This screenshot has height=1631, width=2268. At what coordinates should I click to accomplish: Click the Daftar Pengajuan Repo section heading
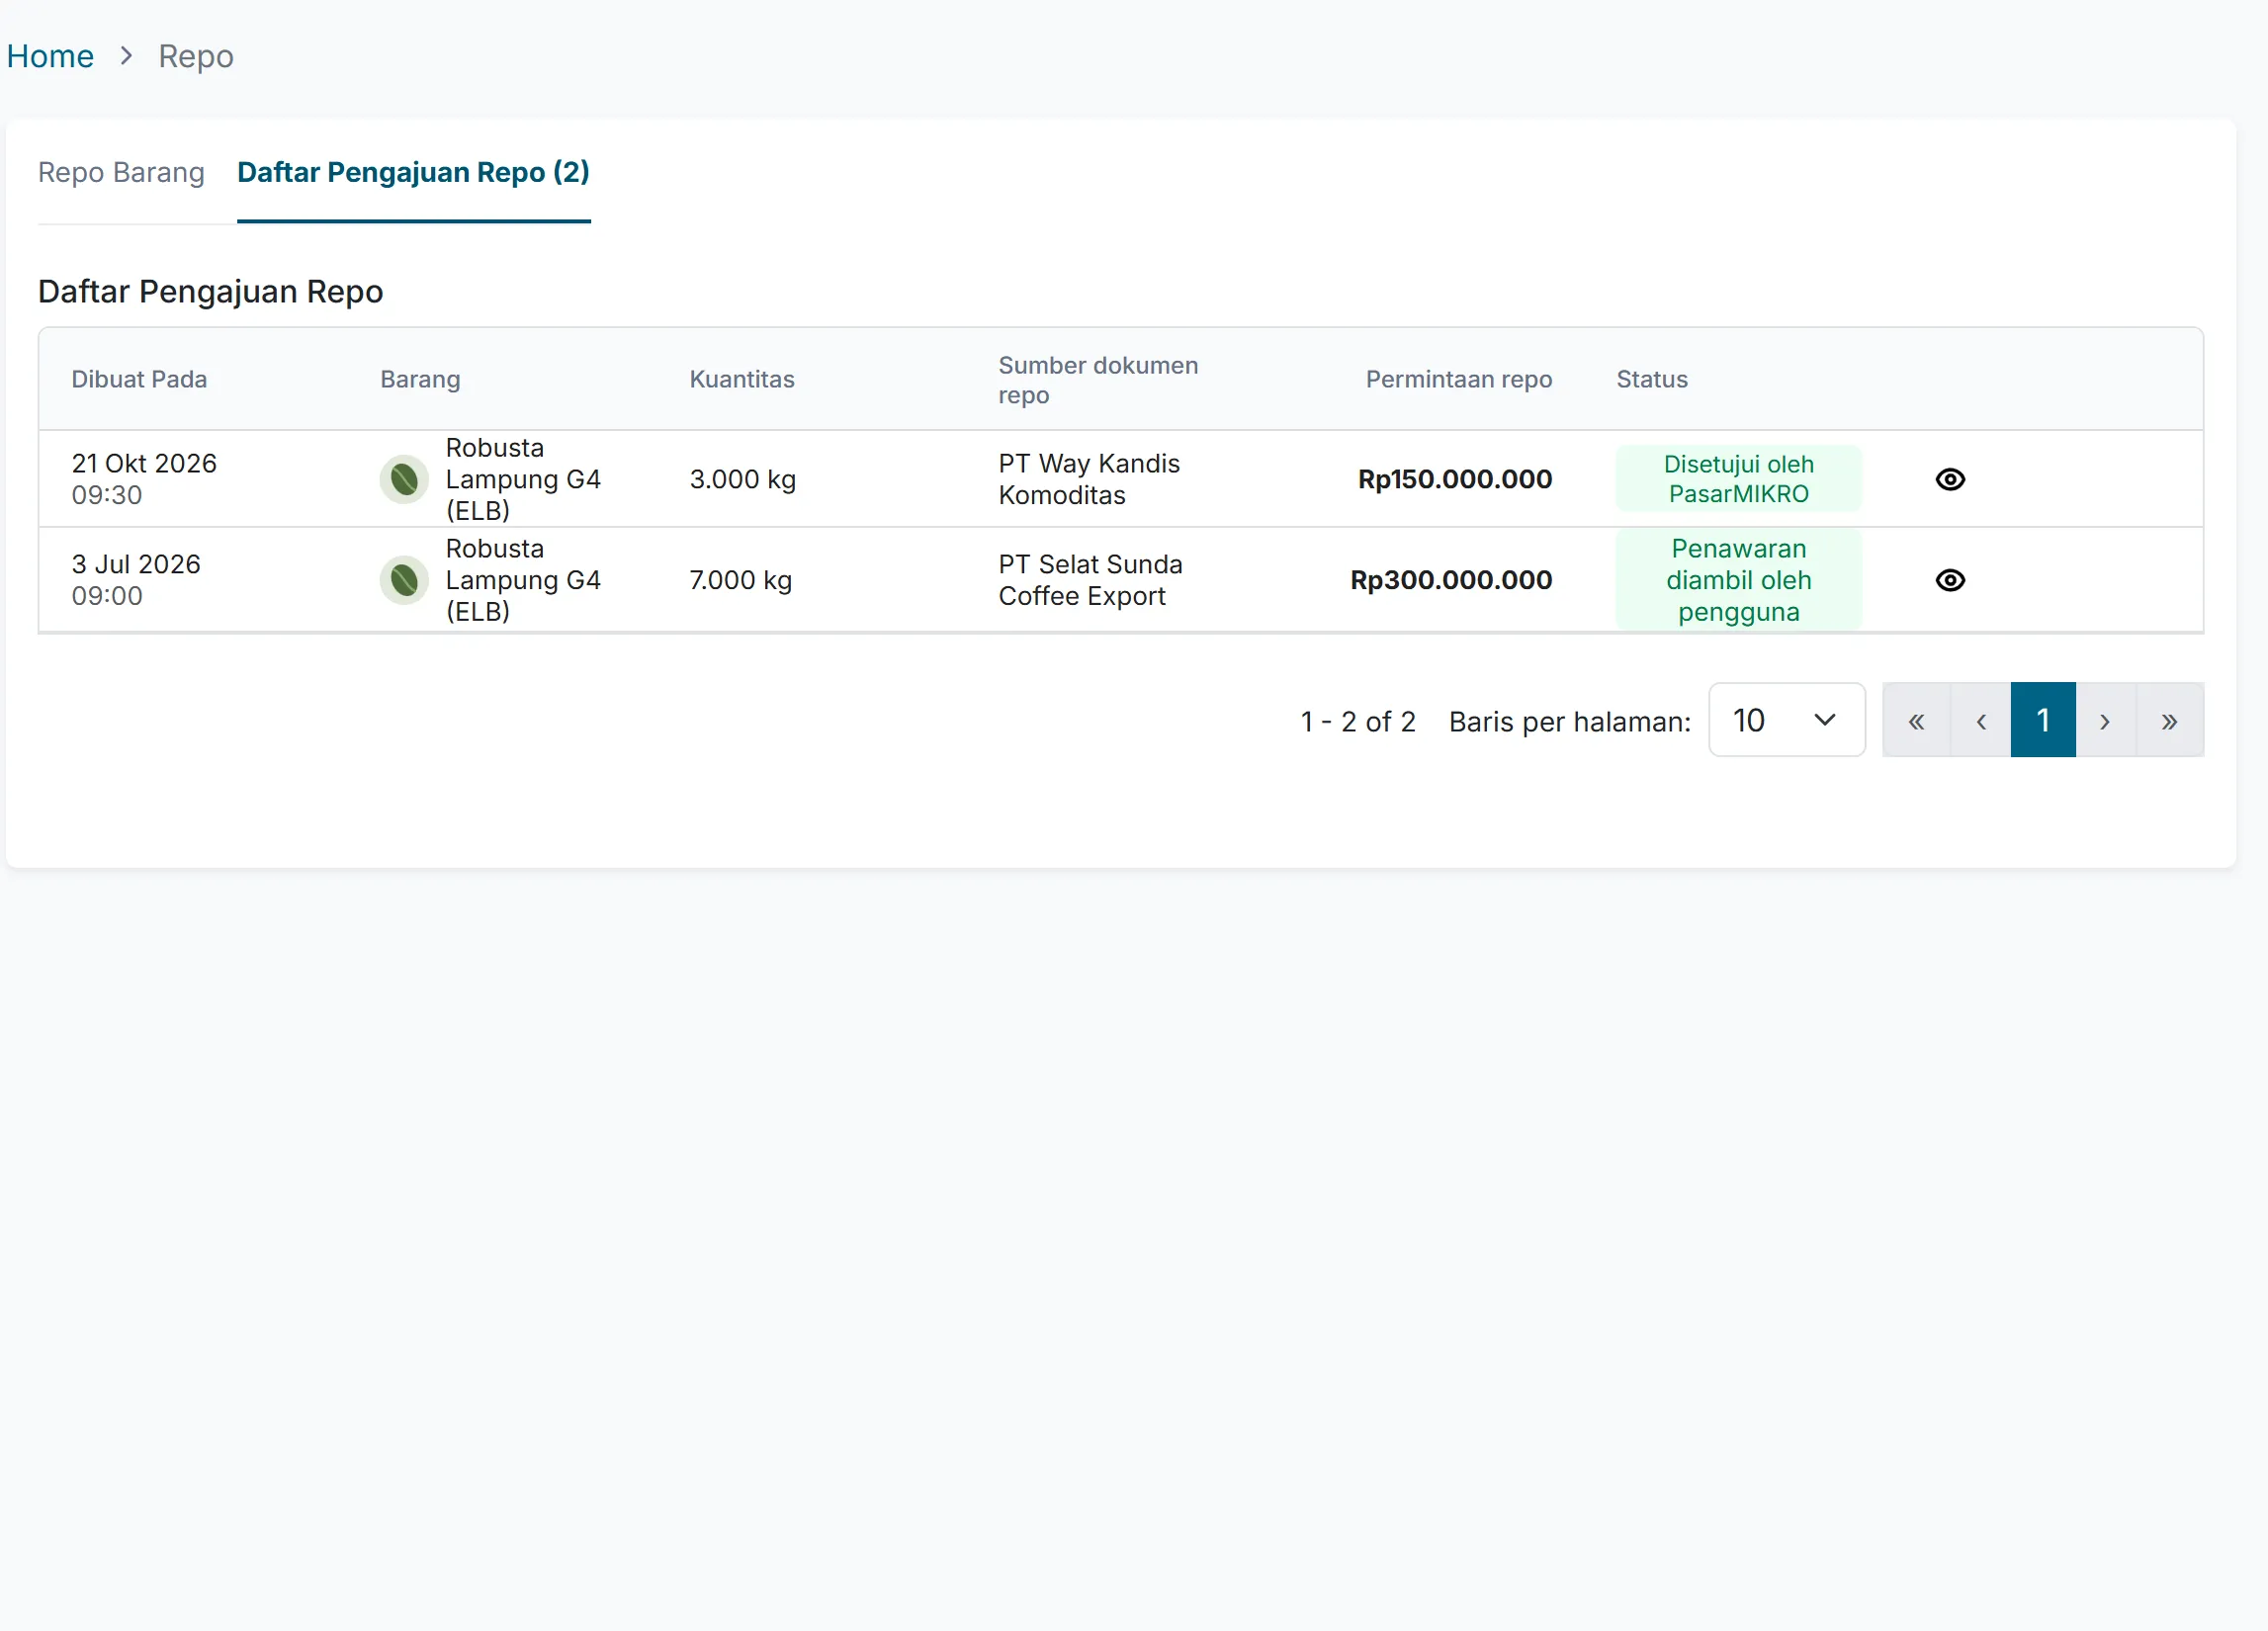tap(211, 291)
